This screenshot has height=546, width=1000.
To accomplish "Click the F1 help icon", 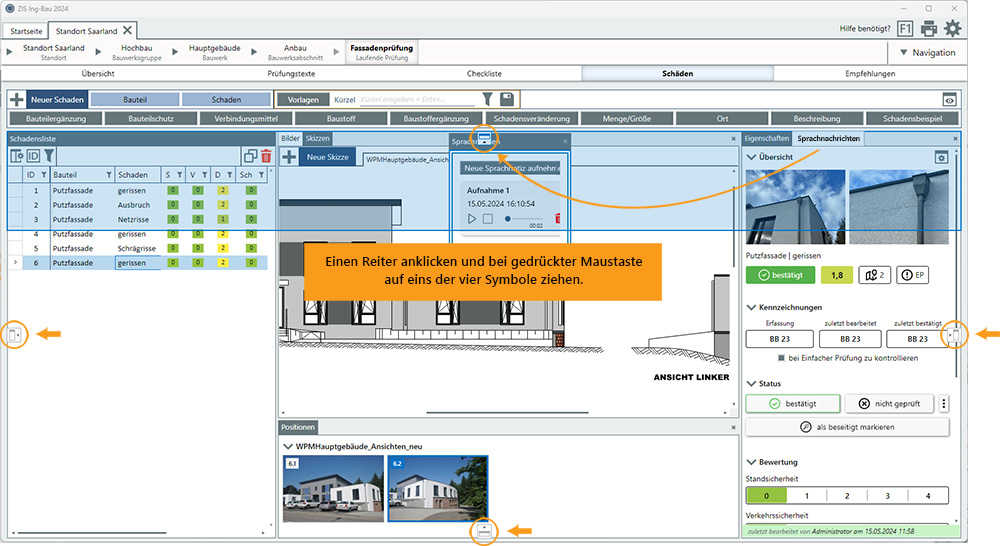I will (905, 29).
